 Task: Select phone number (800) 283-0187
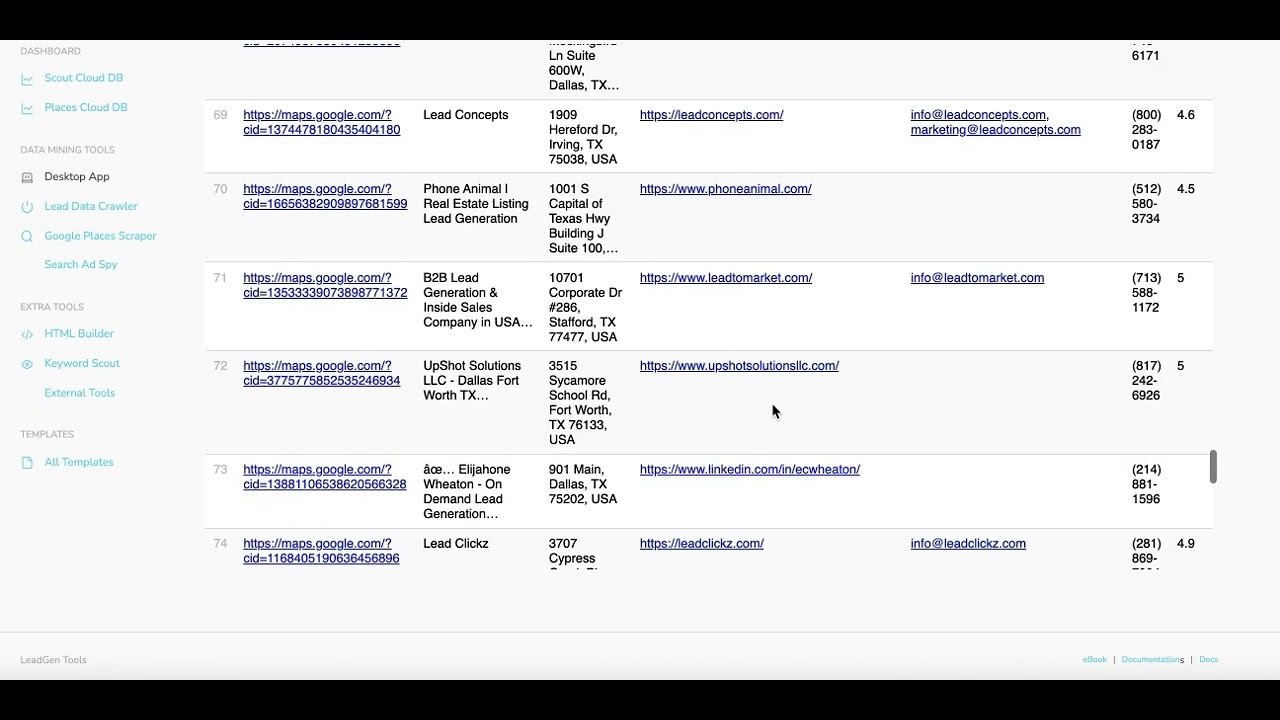[1147, 130]
